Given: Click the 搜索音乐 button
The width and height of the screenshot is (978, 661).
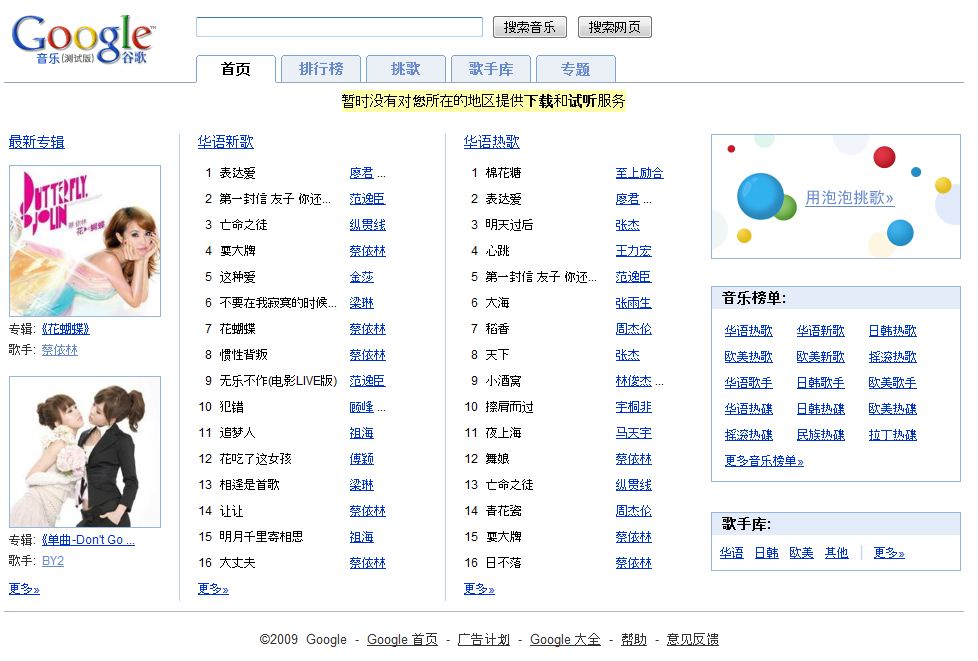Looking at the screenshot, I should click(x=530, y=27).
